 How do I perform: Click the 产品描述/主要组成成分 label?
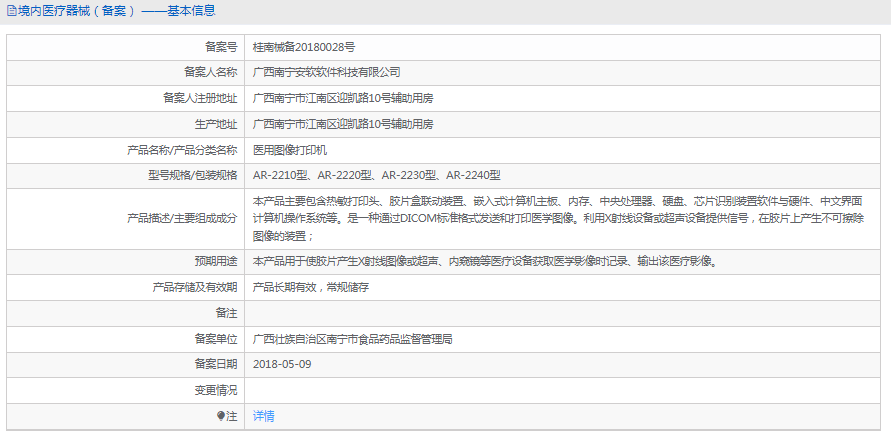point(182,219)
